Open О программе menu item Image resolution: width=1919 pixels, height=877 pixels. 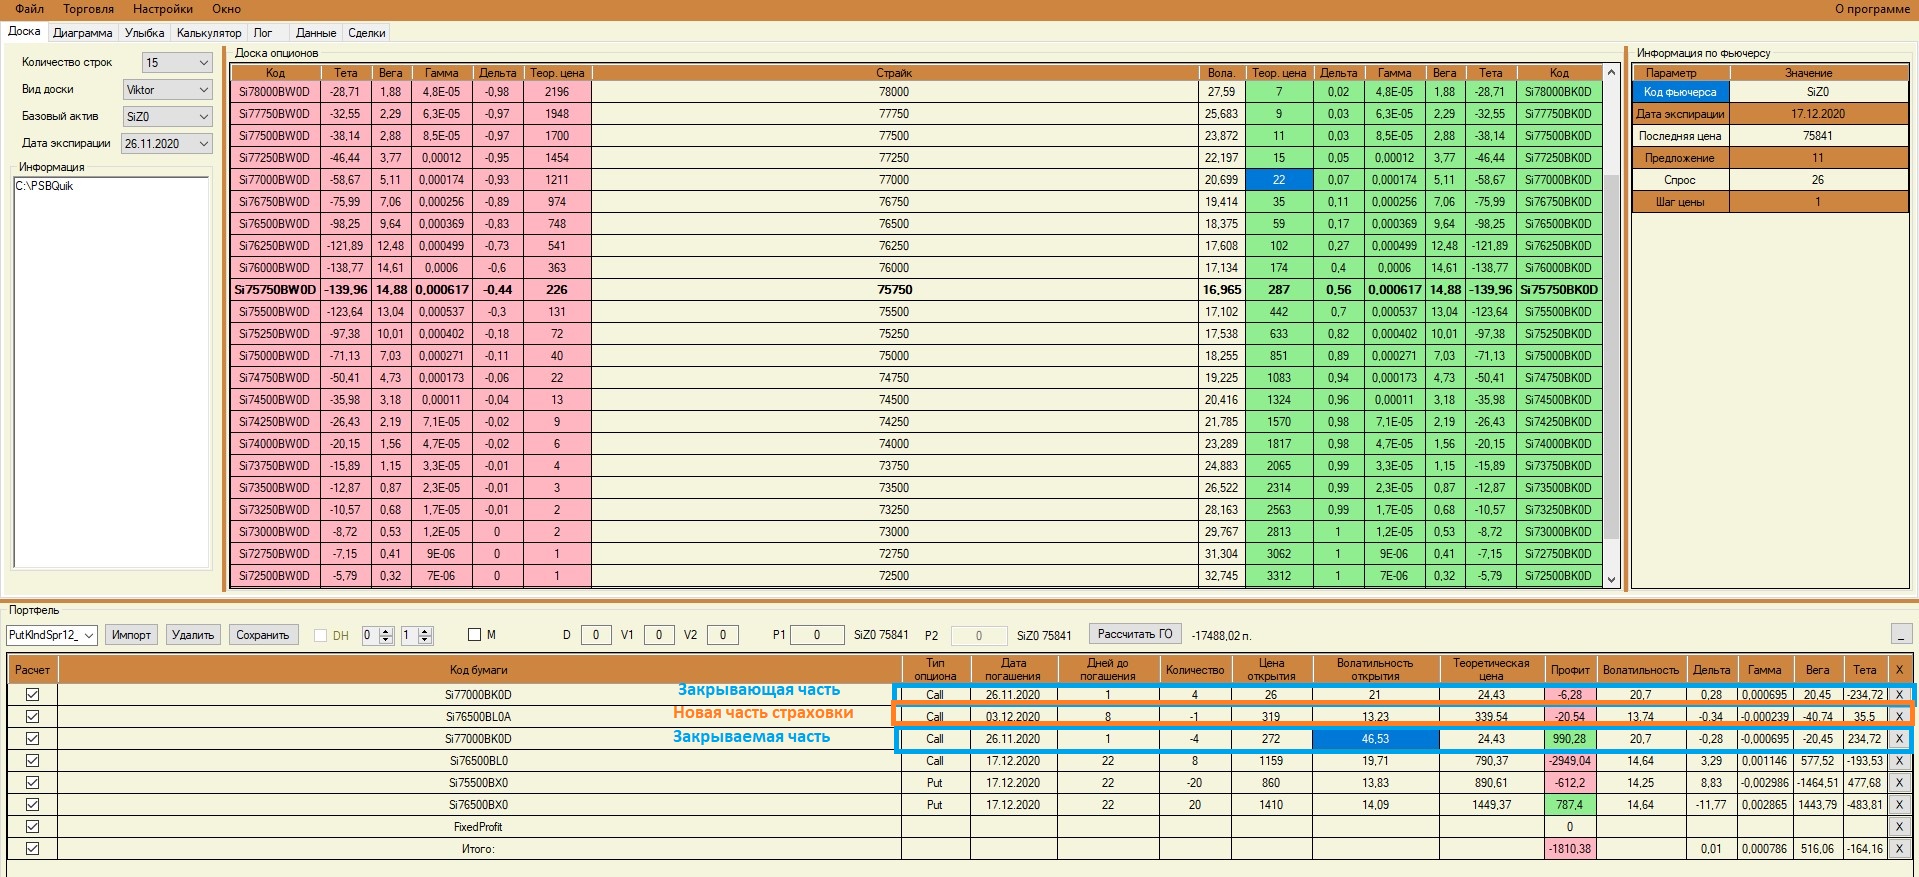point(1872,9)
